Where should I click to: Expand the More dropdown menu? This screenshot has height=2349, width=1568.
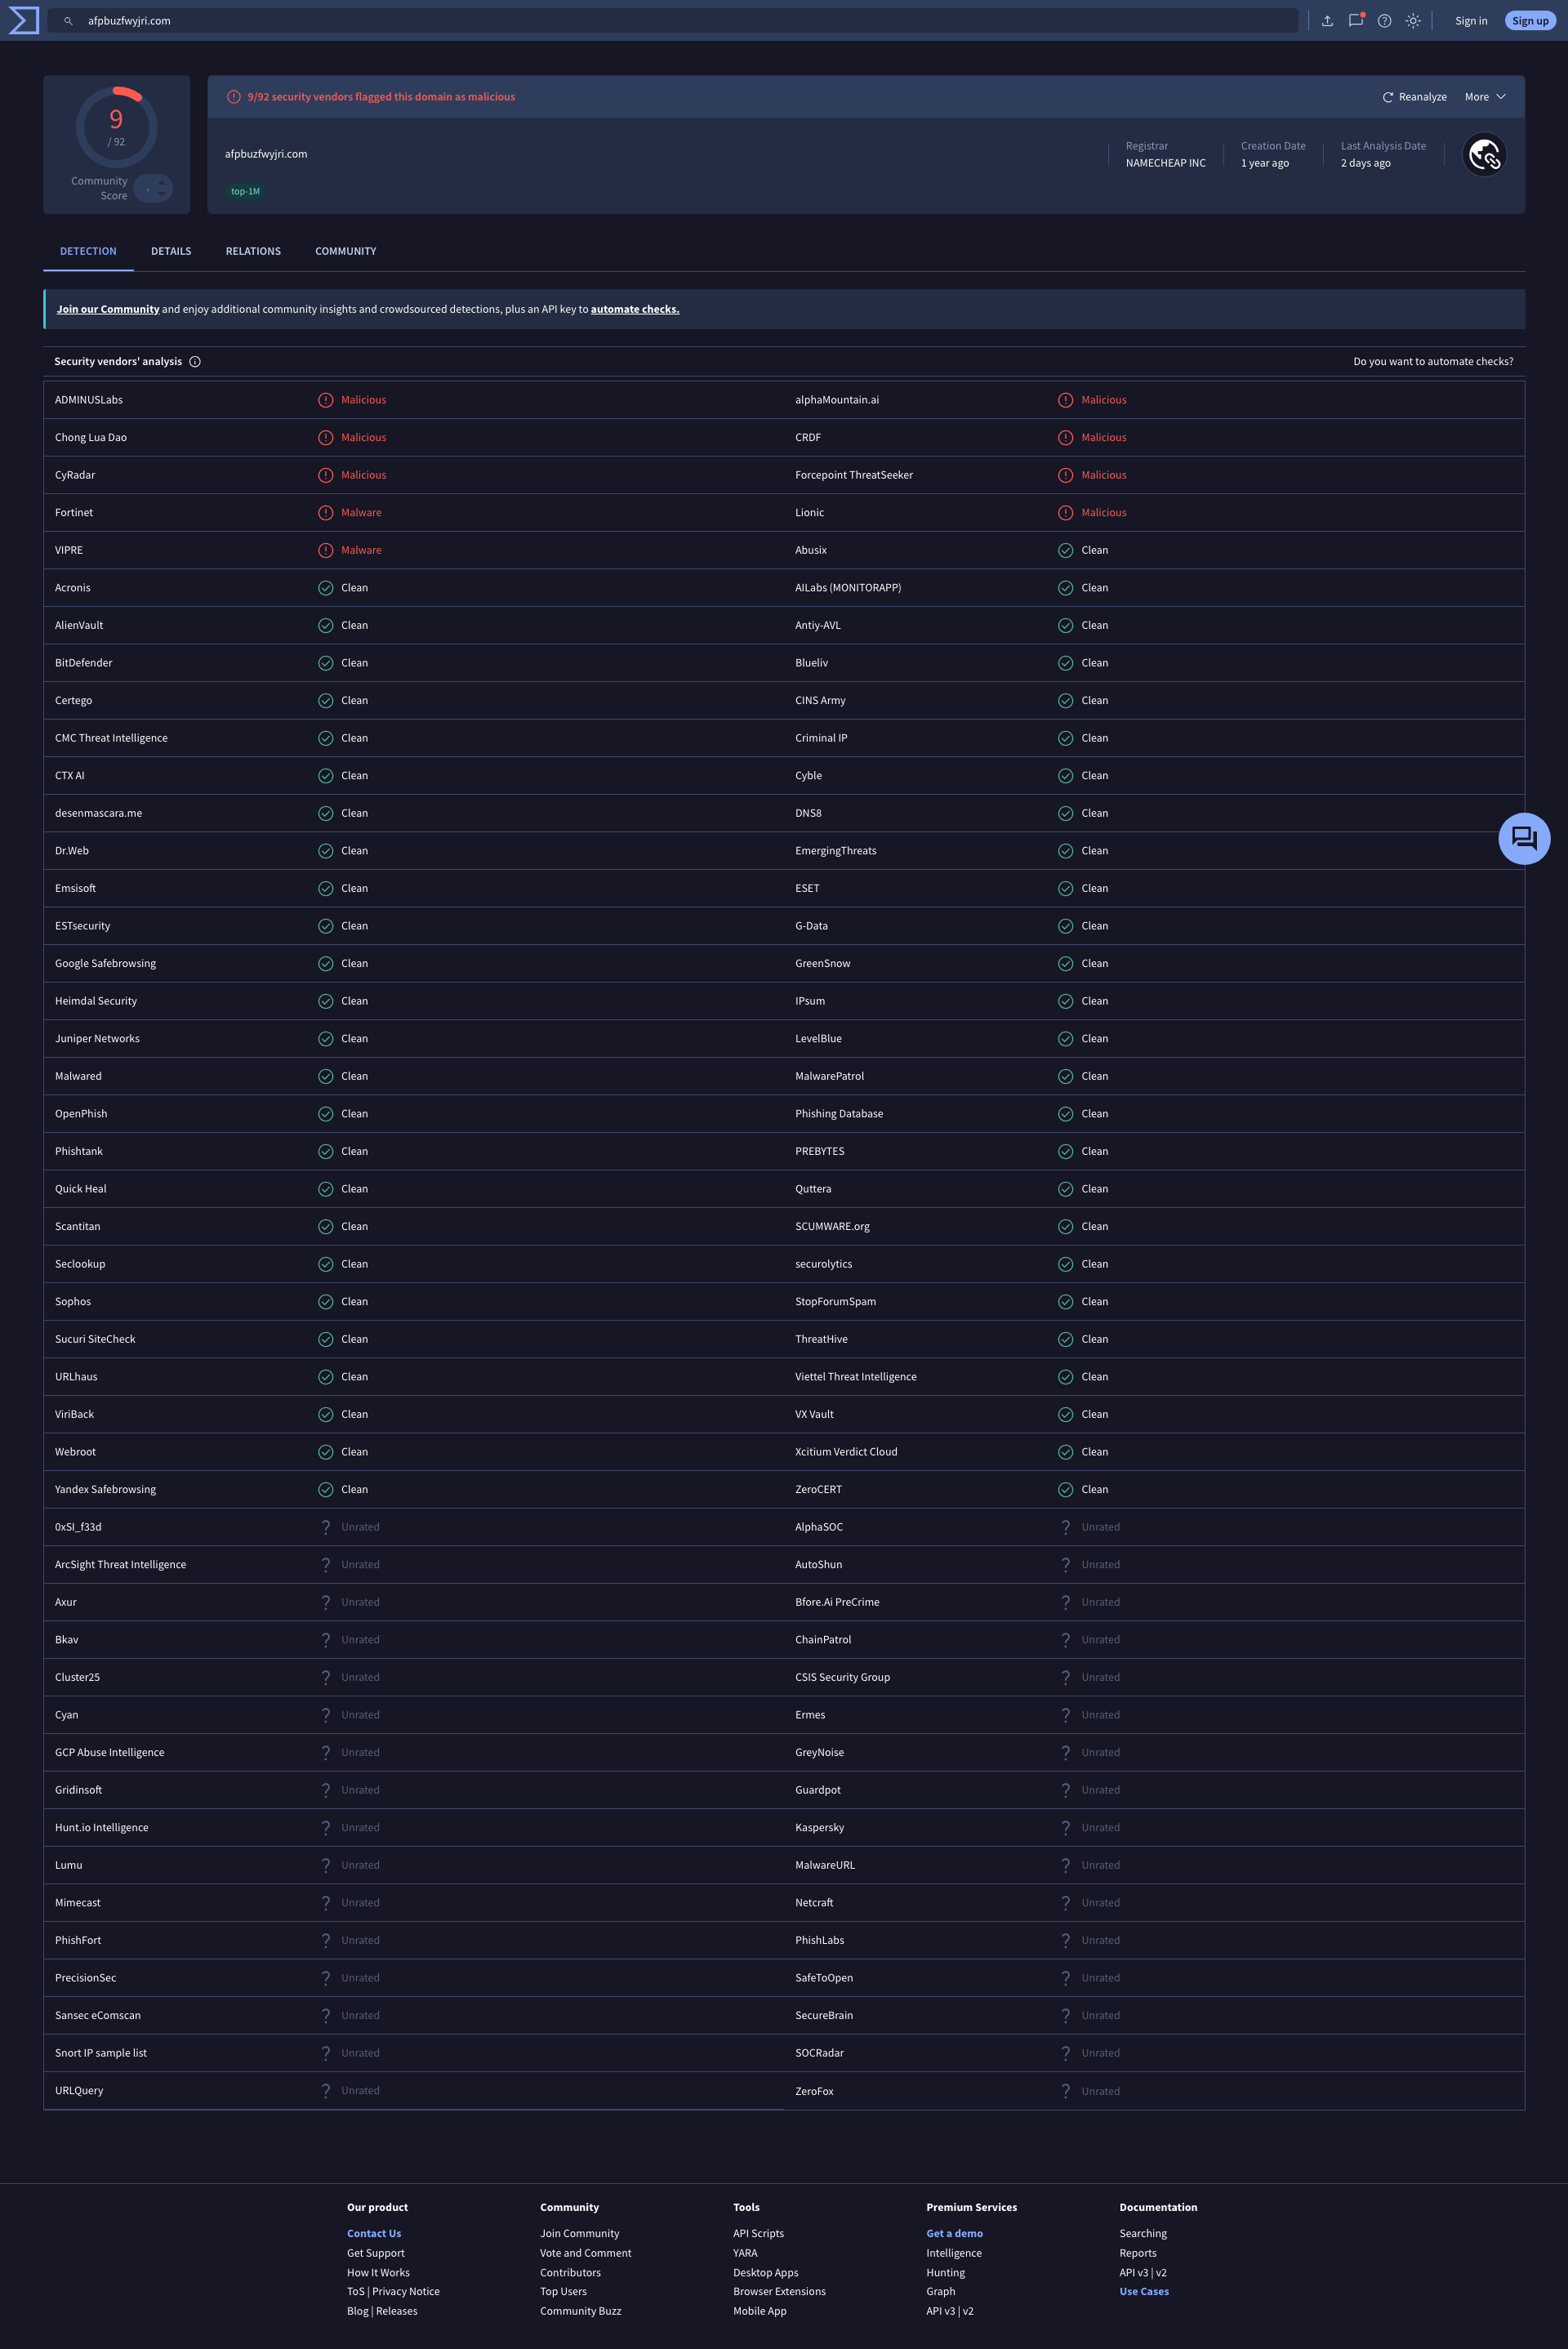point(1485,97)
